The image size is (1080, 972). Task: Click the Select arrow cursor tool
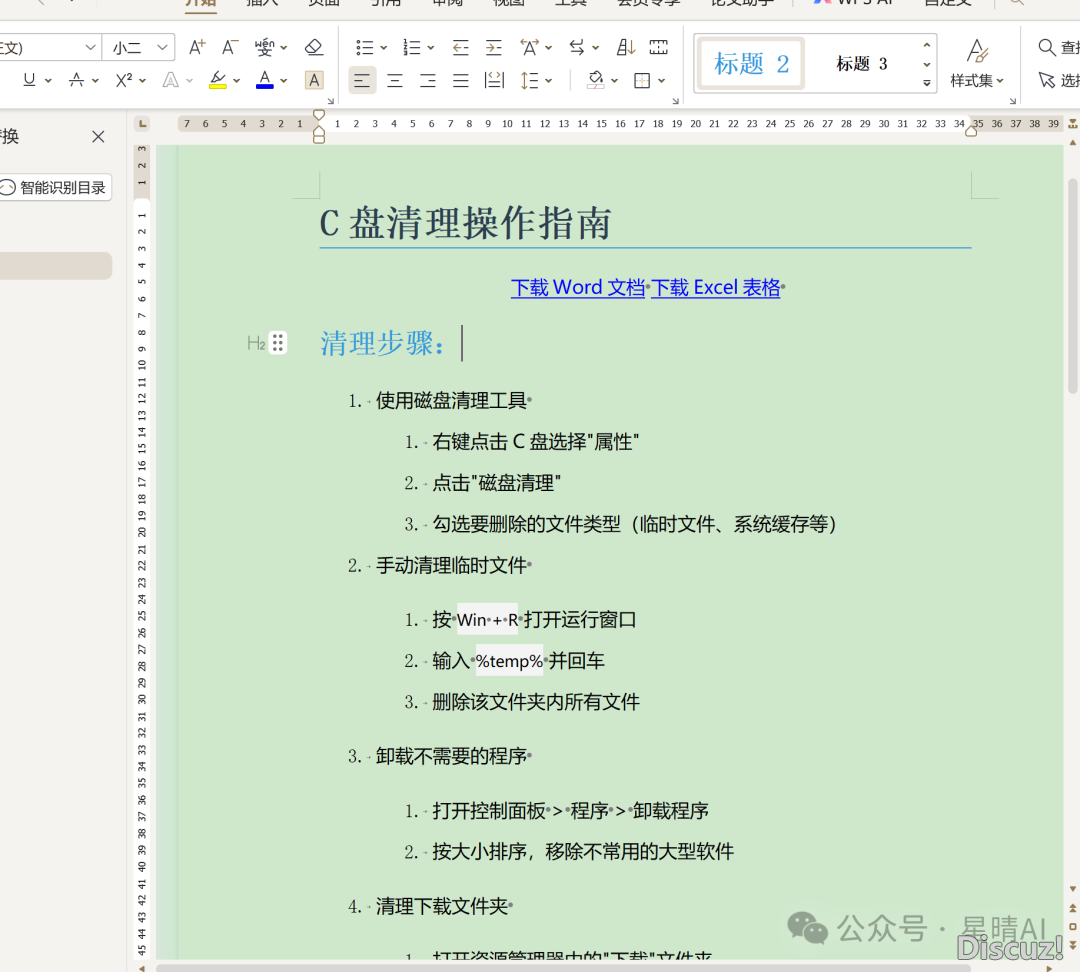1046,81
